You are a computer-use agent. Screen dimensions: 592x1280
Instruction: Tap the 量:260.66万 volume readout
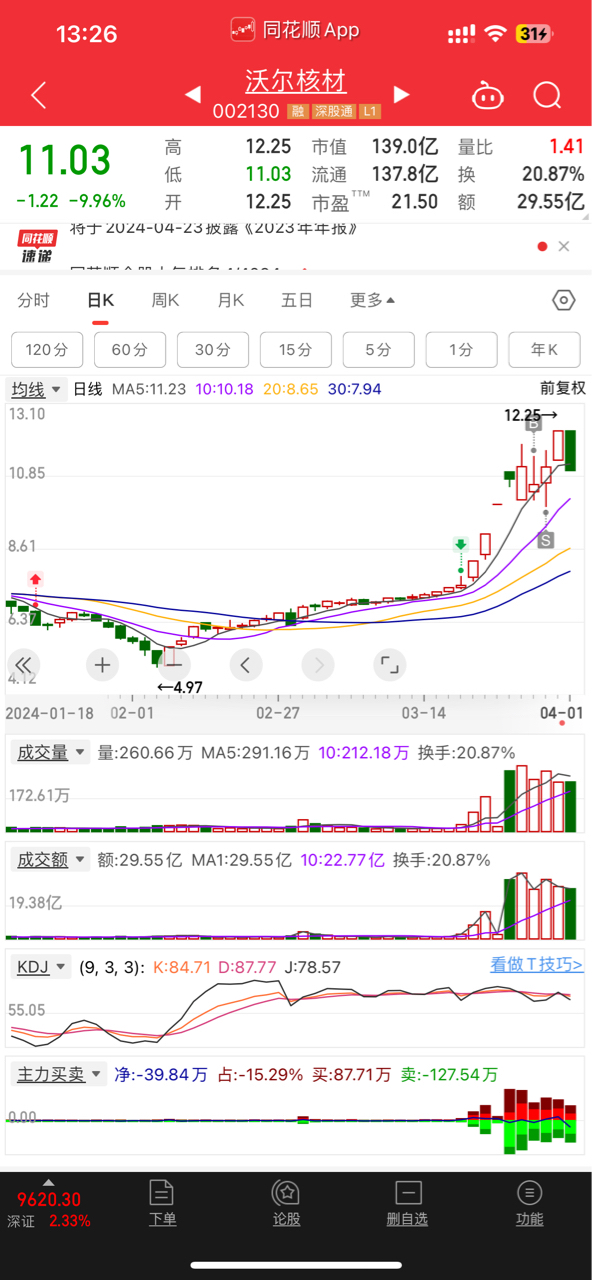click(145, 753)
